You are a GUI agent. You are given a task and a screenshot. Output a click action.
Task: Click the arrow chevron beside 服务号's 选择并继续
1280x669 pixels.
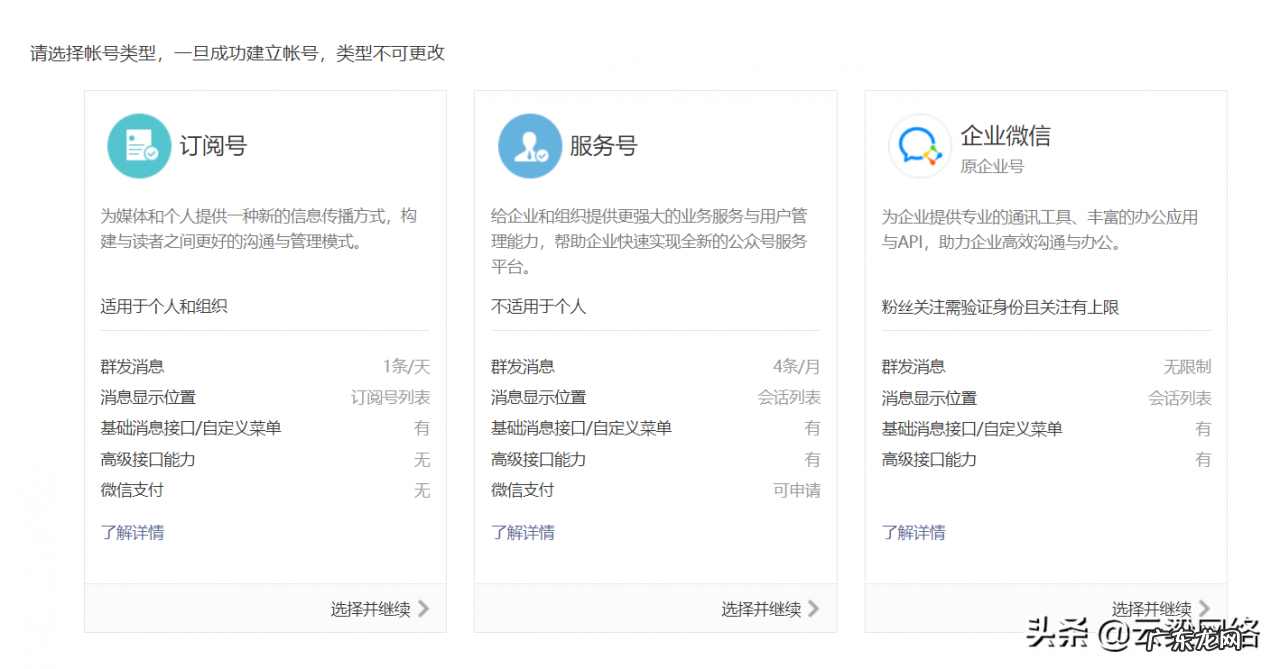point(815,608)
